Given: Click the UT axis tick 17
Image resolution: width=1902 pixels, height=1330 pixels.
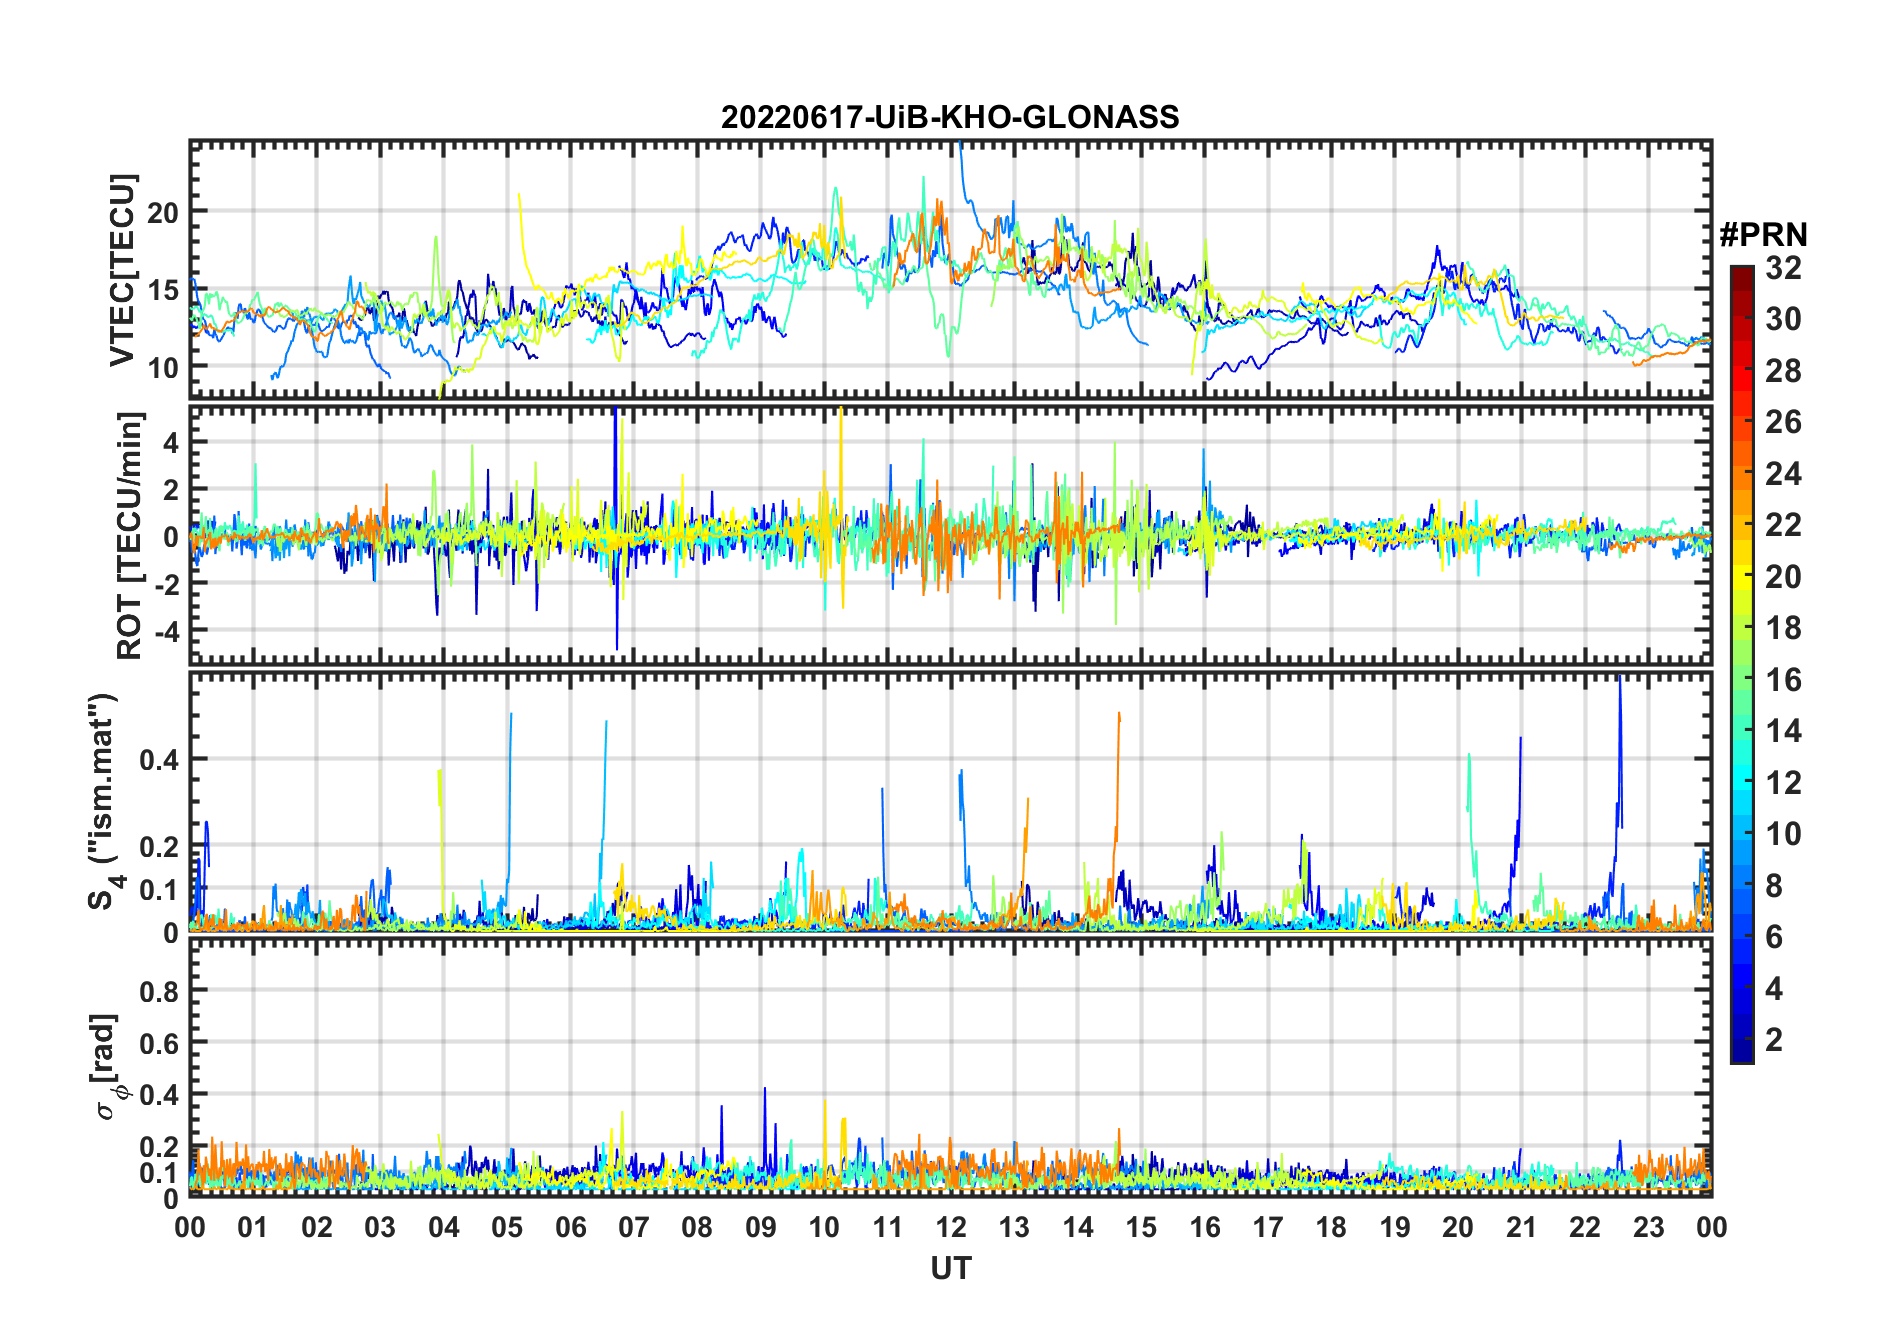Looking at the screenshot, I should coord(1268,1228).
